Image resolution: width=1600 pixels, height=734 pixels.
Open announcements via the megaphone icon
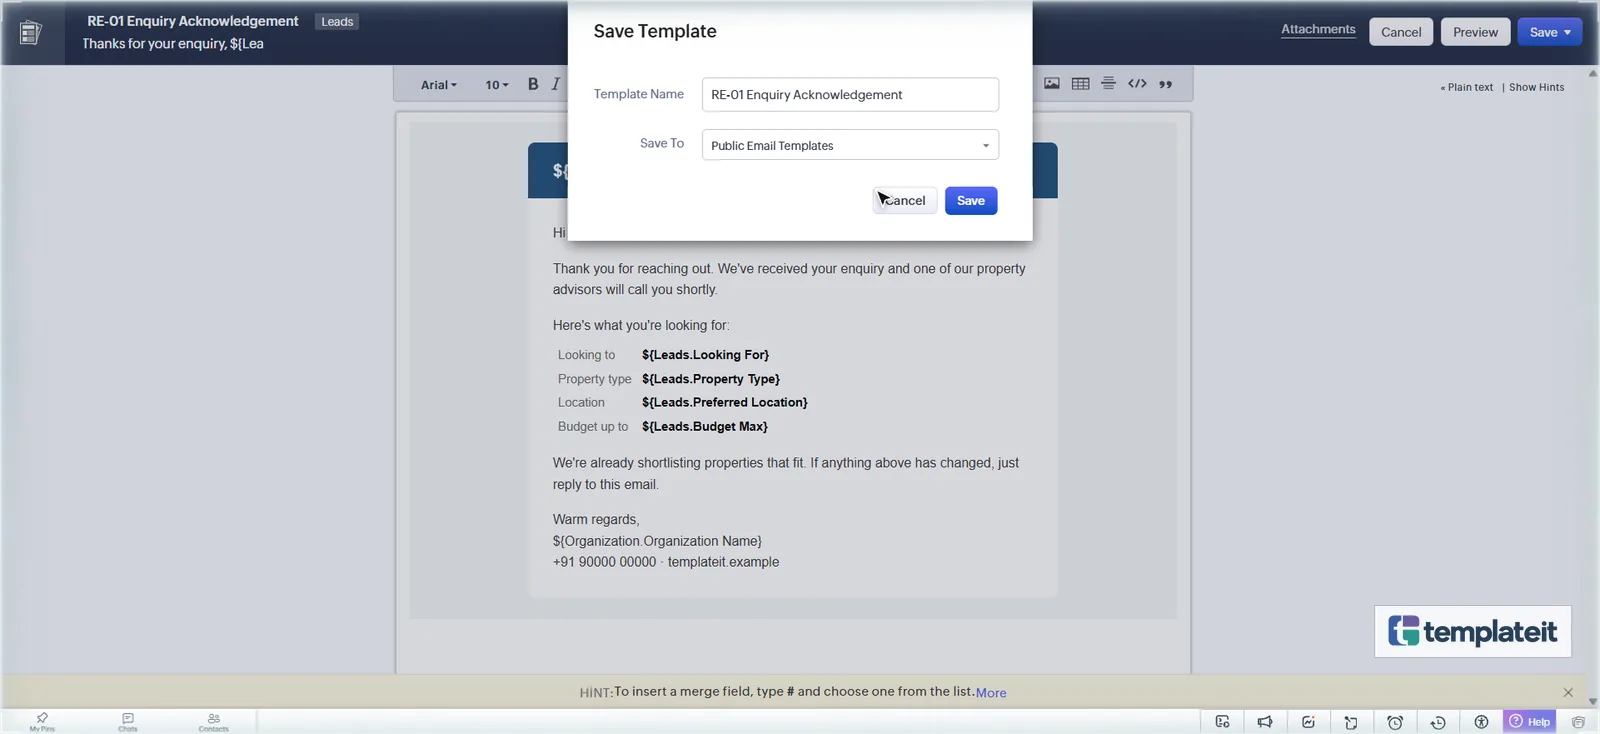click(1265, 722)
